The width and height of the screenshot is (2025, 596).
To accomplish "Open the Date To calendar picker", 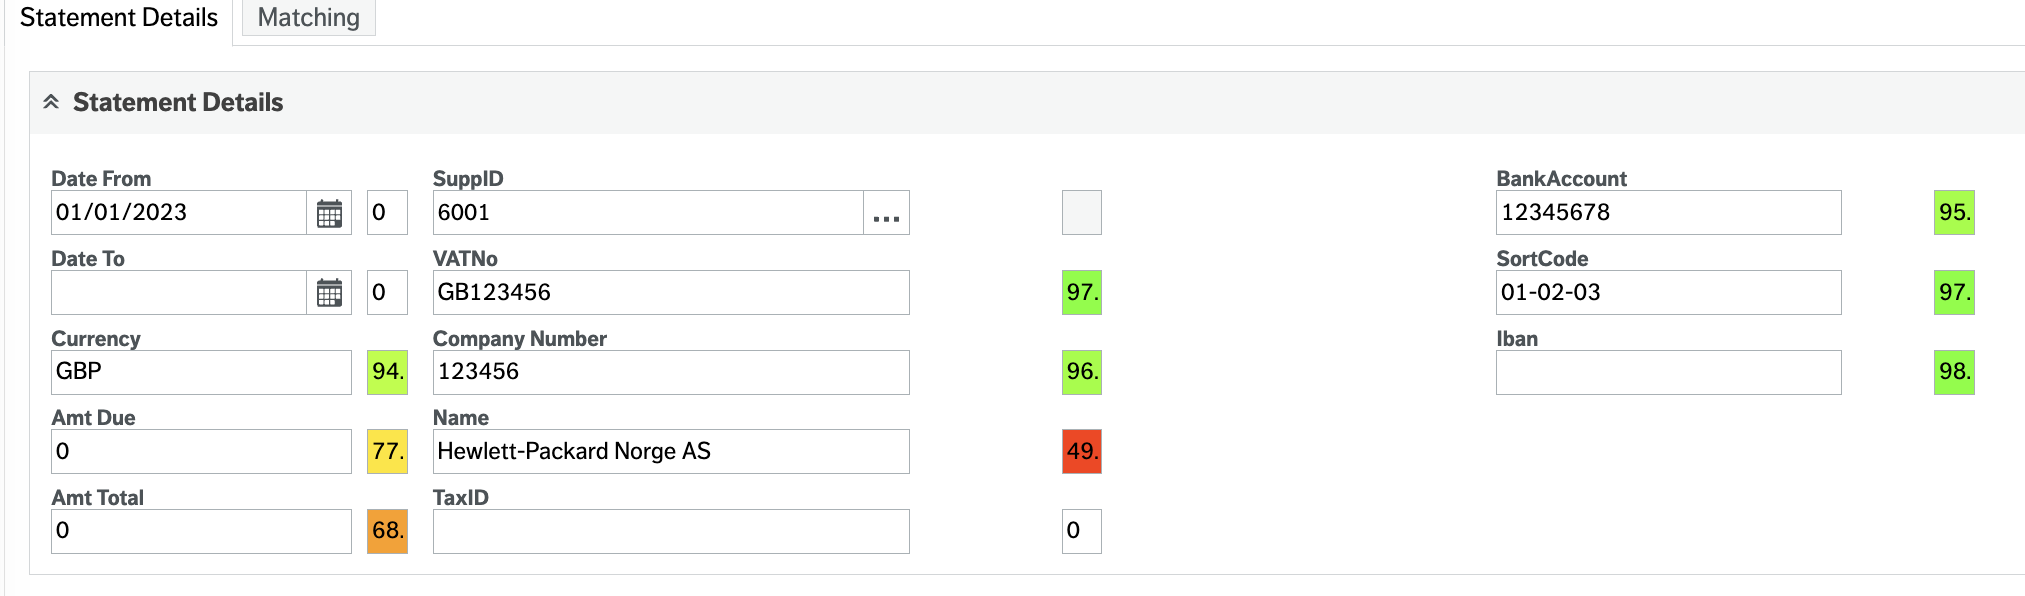I will pyautogui.click(x=330, y=292).
